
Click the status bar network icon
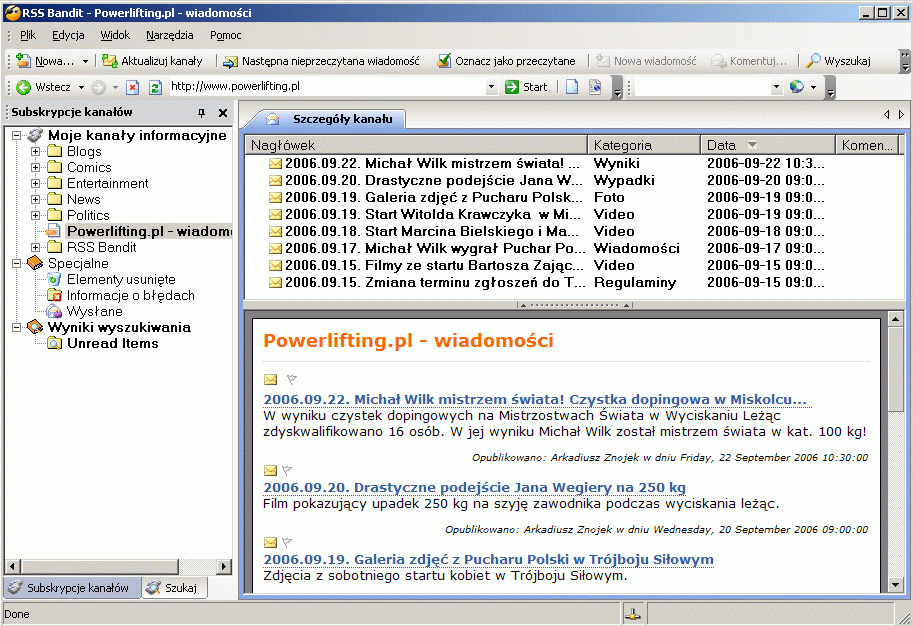(632, 614)
